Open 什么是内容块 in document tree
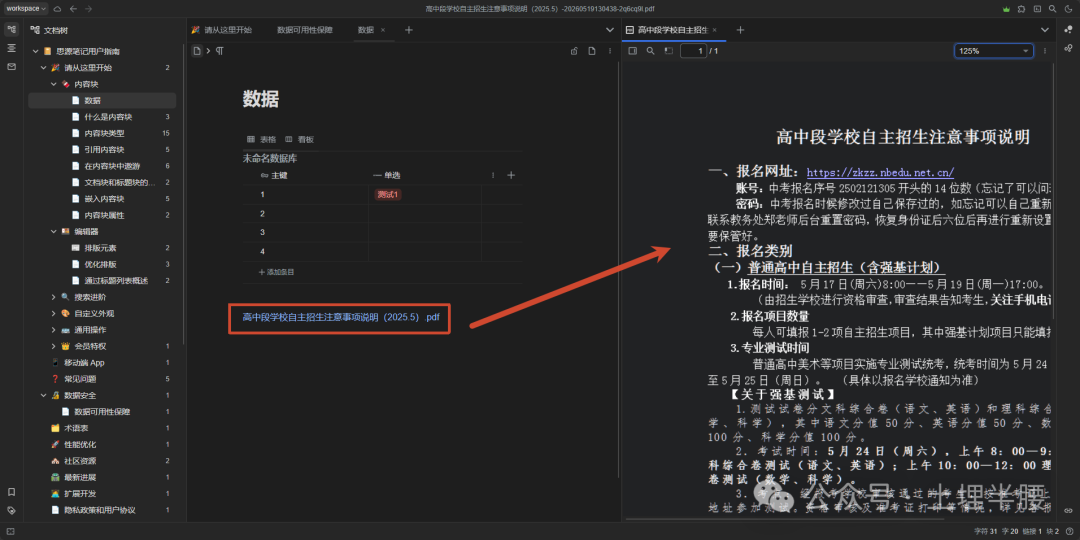 pyautogui.click(x=109, y=117)
